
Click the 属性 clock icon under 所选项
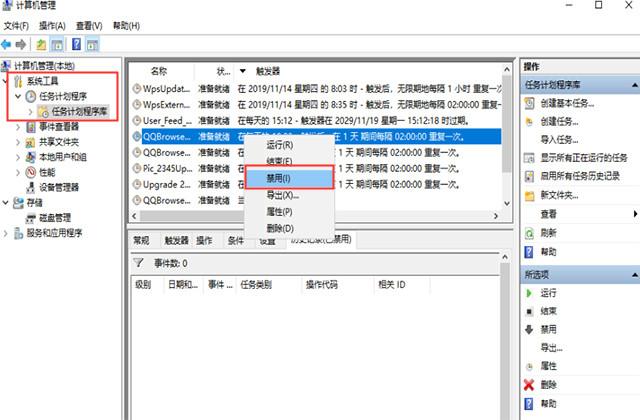(x=529, y=367)
